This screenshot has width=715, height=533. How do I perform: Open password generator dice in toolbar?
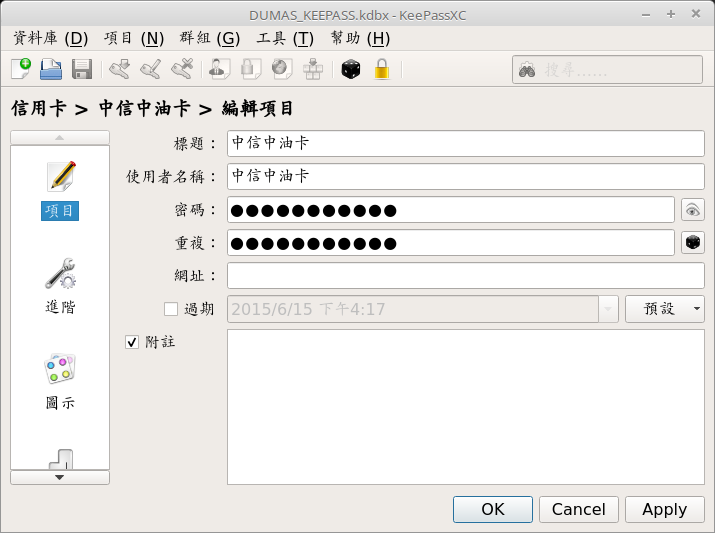tap(351, 69)
